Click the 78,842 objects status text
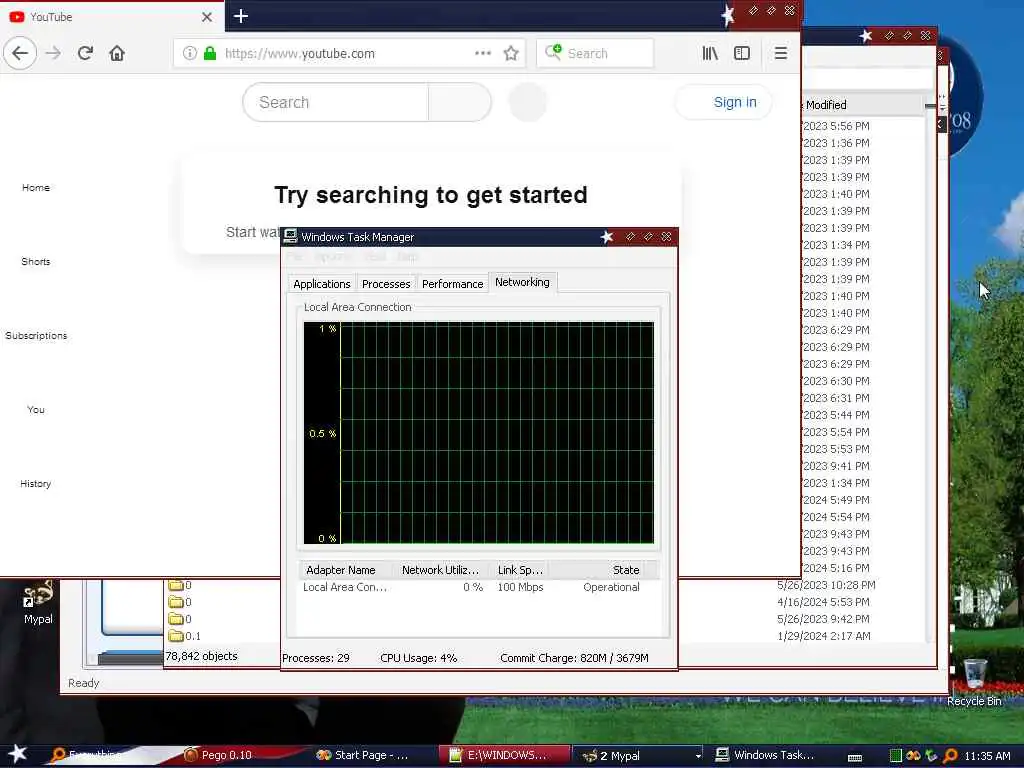Image resolution: width=1024 pixels, height=768 pixels. 201,656
